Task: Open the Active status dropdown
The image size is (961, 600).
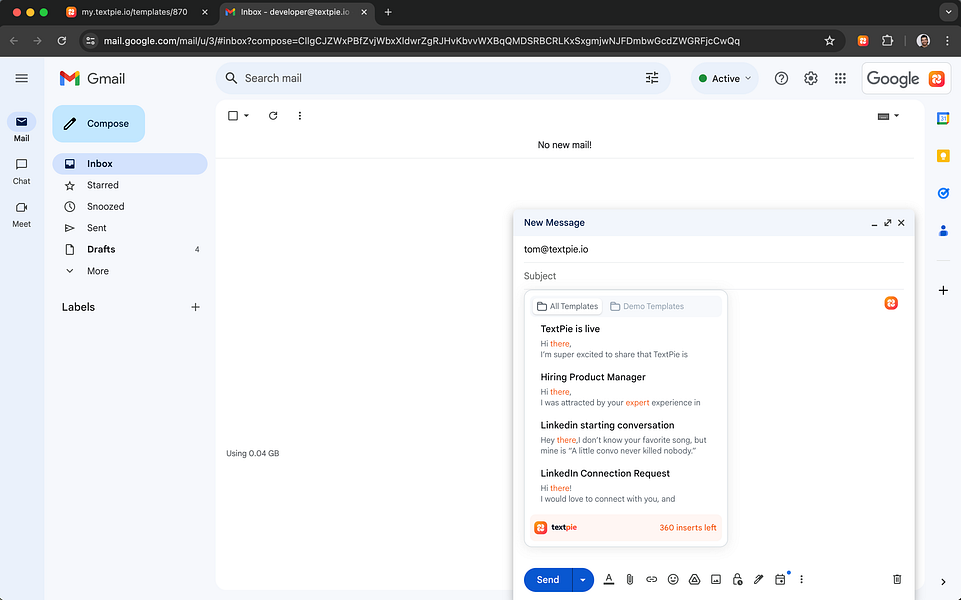Action: pos(723,78)
